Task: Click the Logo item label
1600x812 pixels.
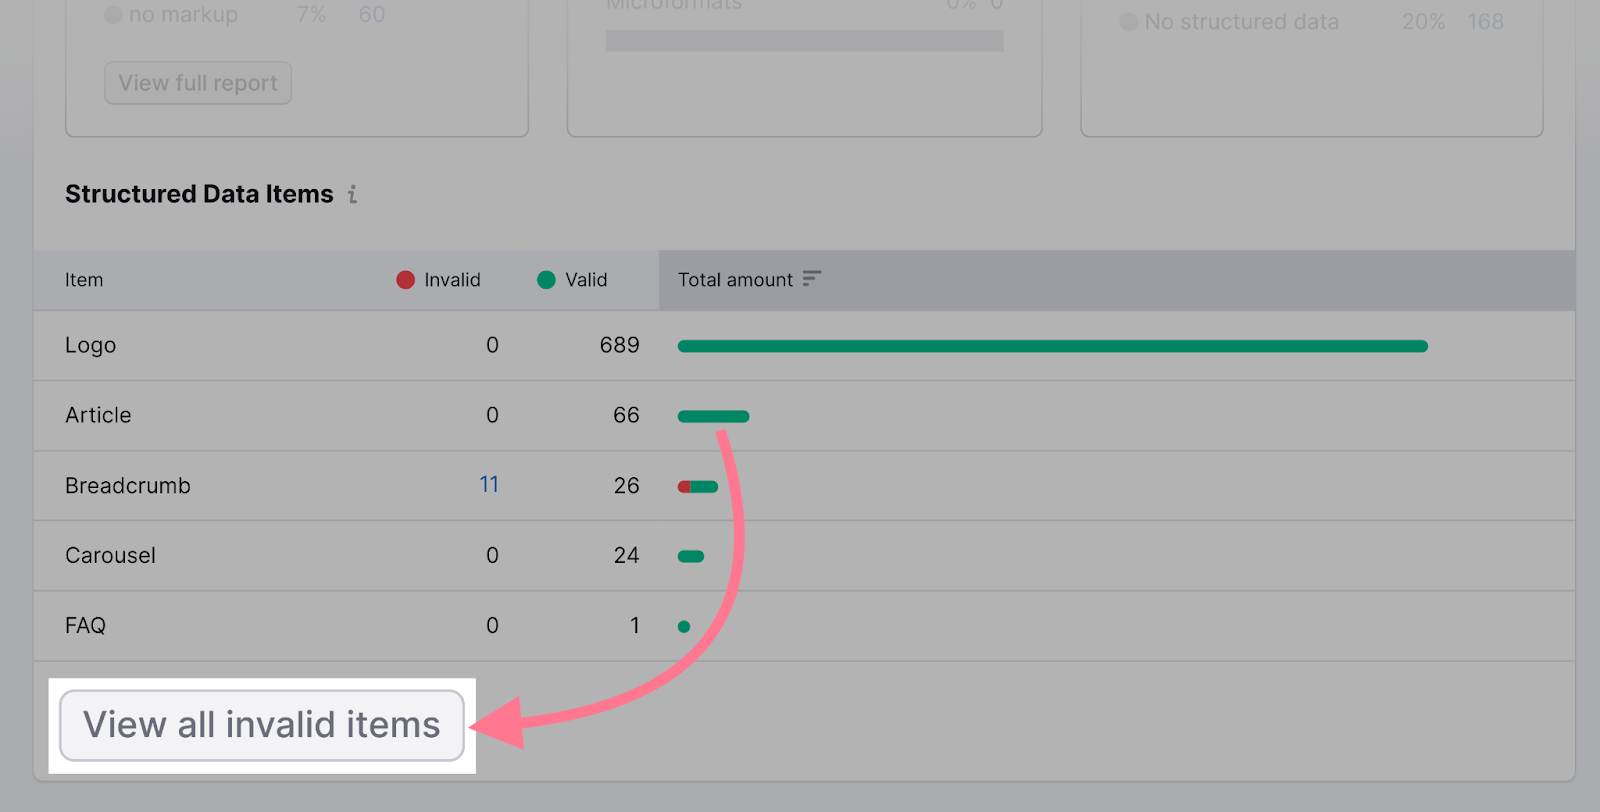Action: coord(90,345)
